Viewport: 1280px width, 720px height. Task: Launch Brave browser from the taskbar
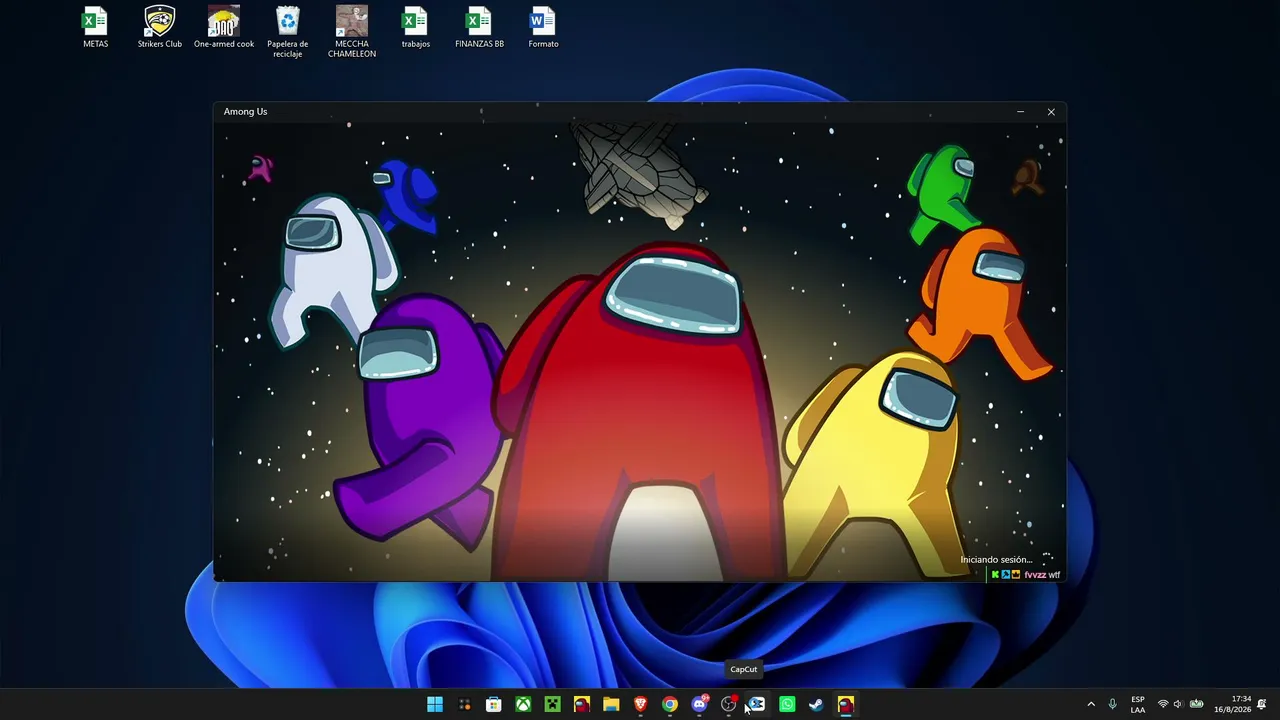pos(640,704)
